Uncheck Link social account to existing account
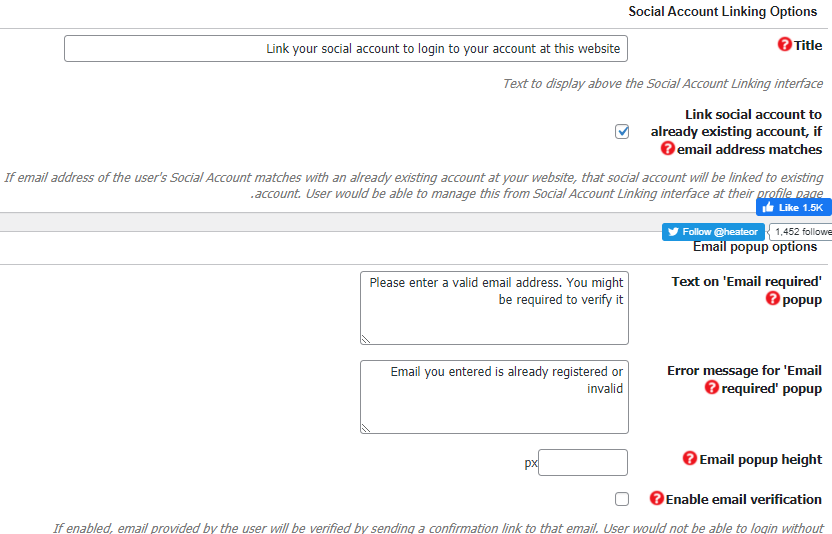832x534 pixels. [622, 132]
